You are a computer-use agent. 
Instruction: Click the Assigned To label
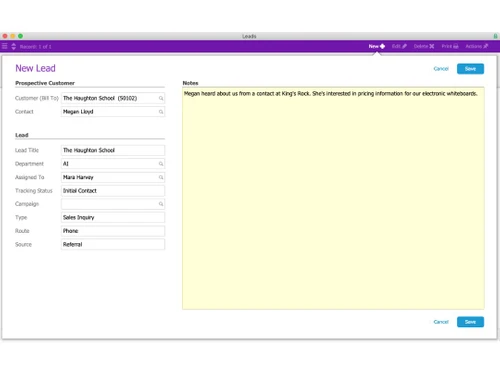coord(29,177)
